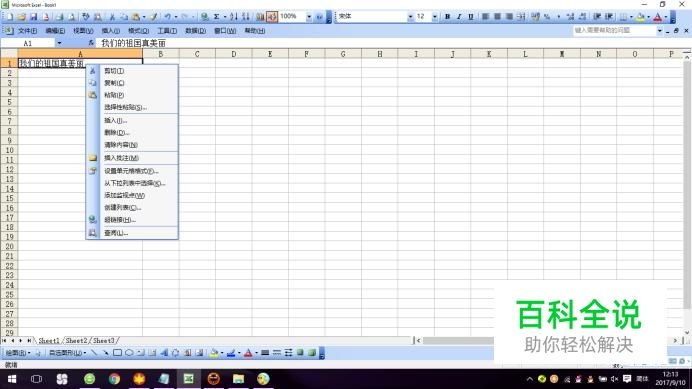Click the Cut scissors toolbar icon

click(112, 17)
